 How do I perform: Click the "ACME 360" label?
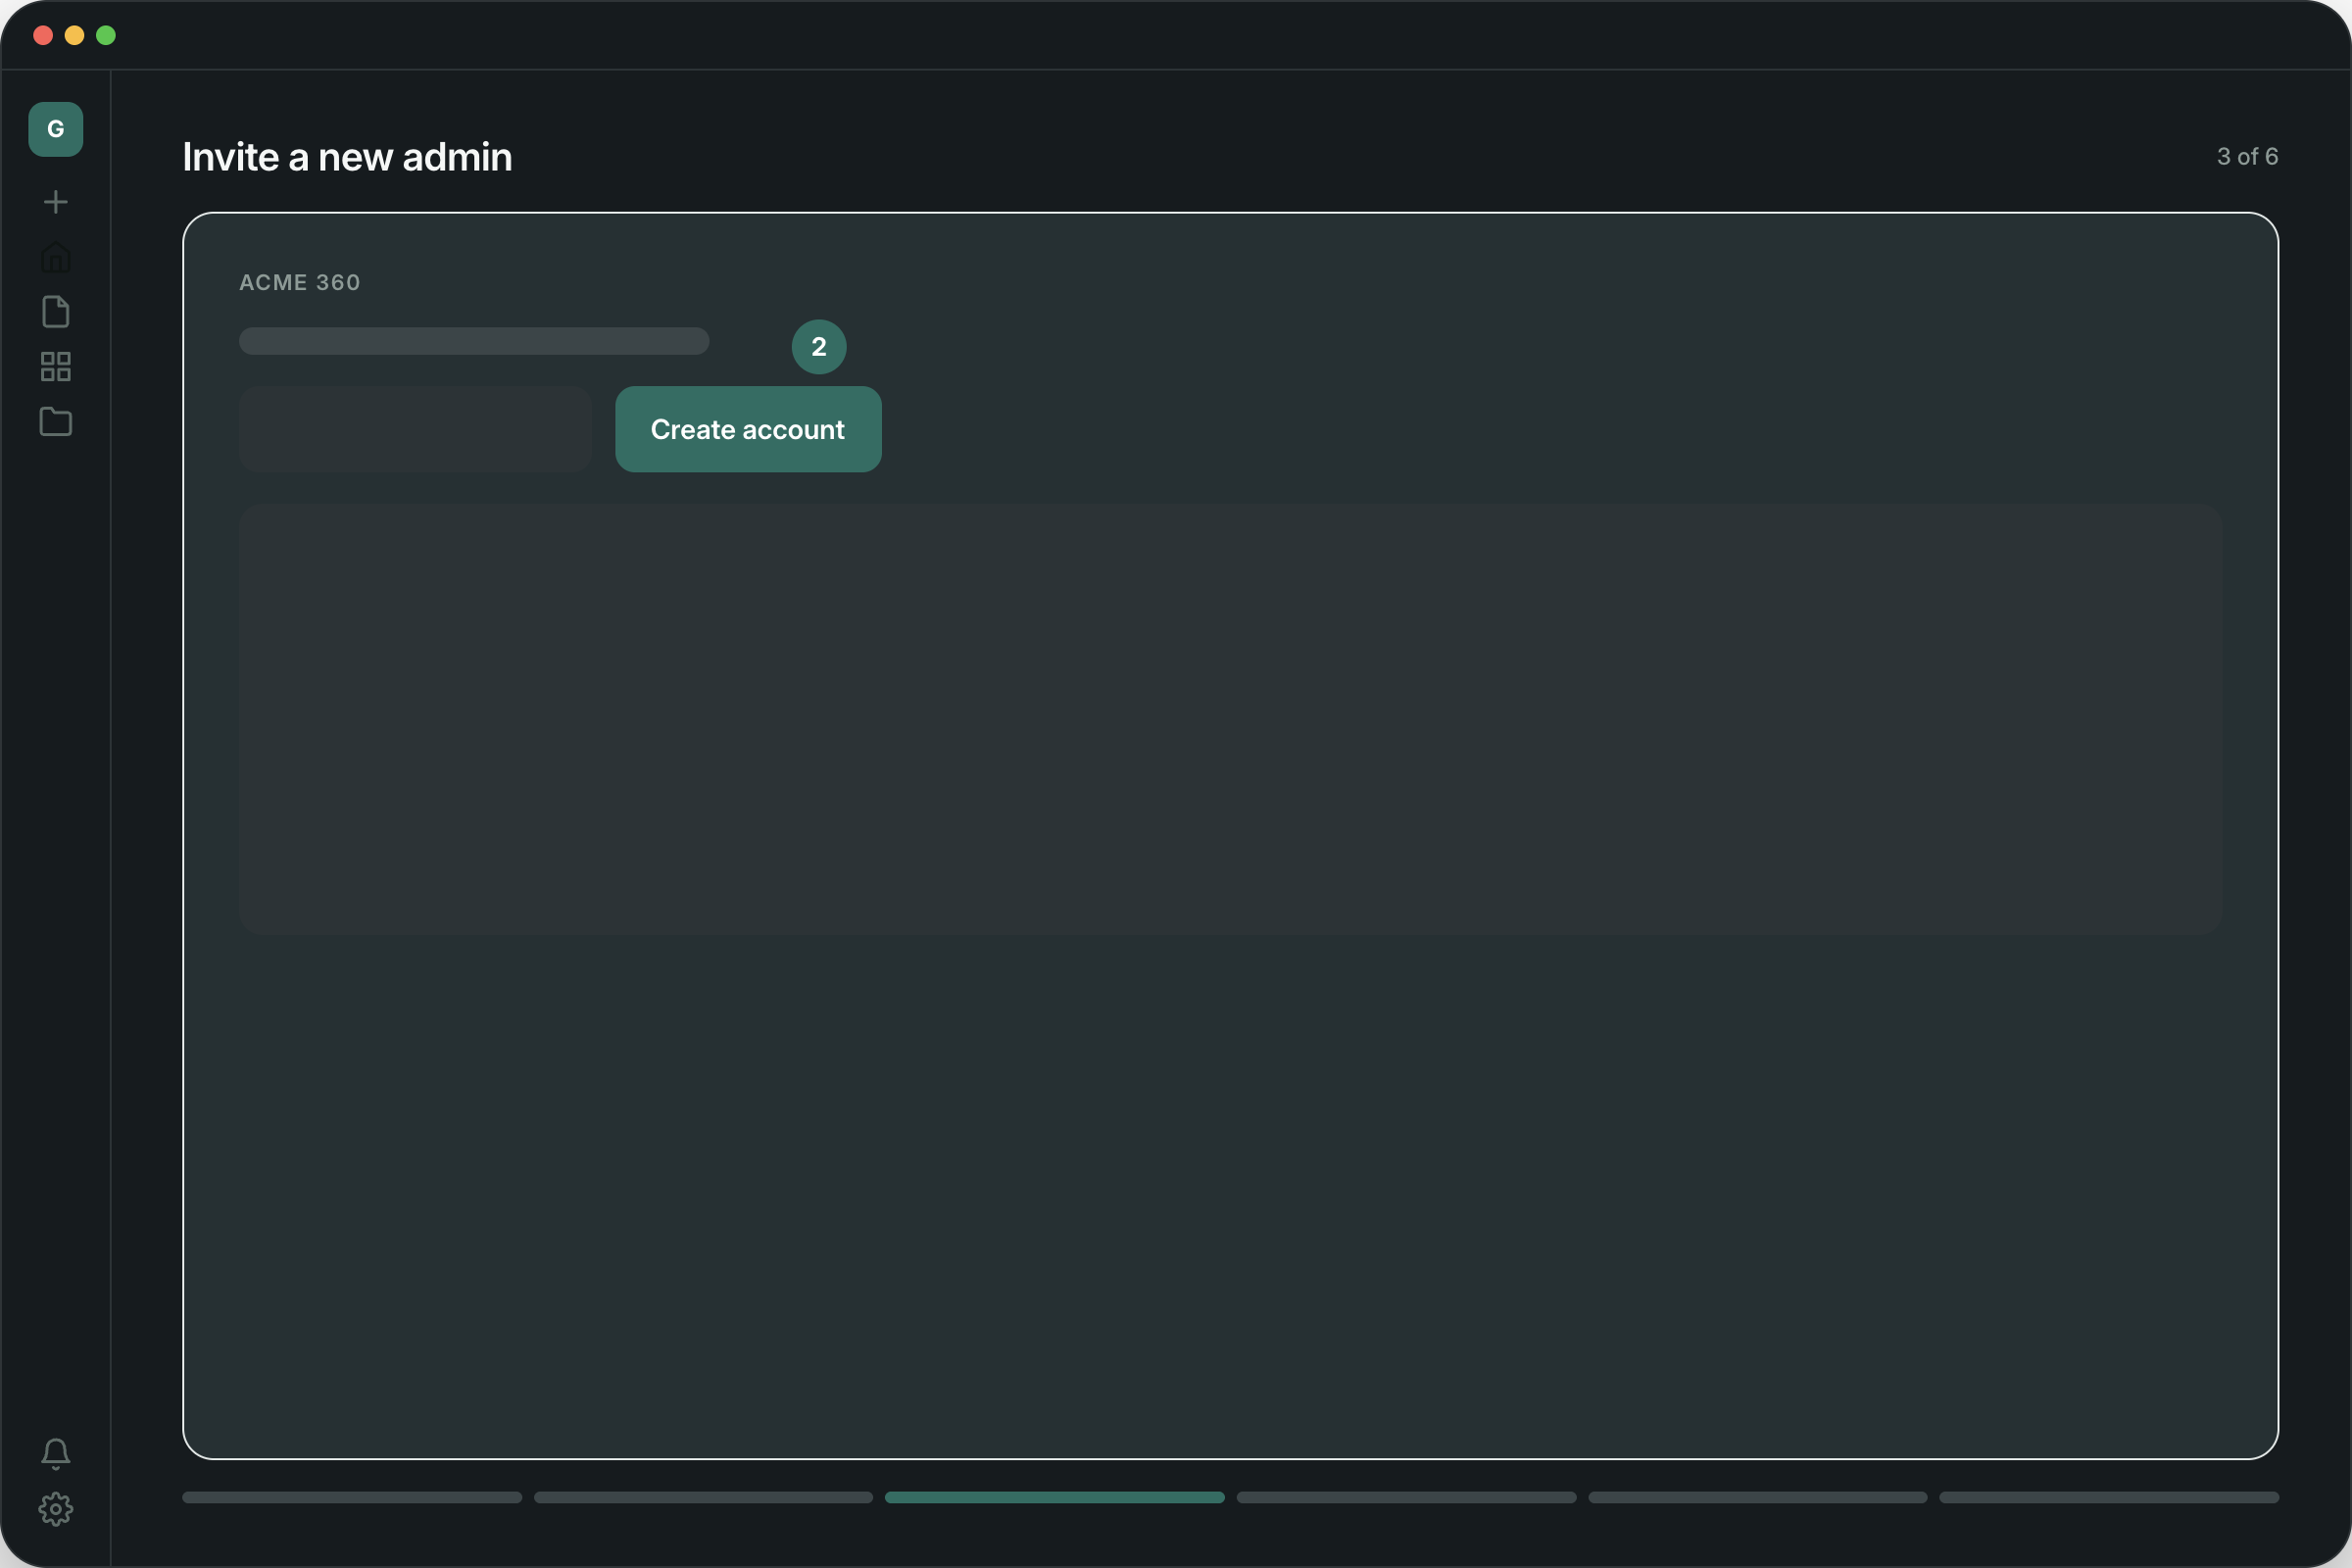[x=300, y=283]
